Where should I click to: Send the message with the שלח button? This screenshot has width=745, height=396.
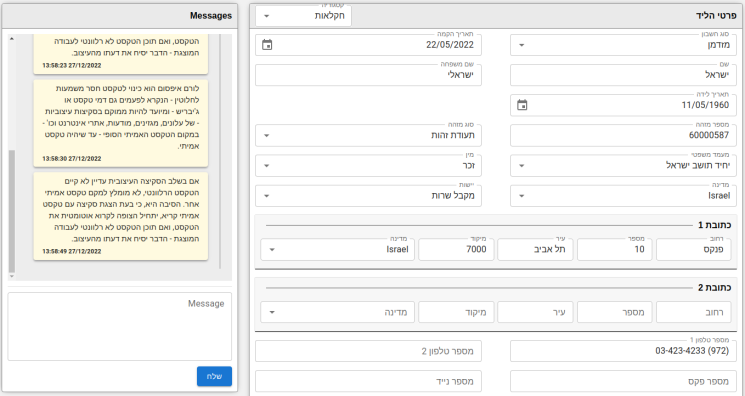[214, 376]
